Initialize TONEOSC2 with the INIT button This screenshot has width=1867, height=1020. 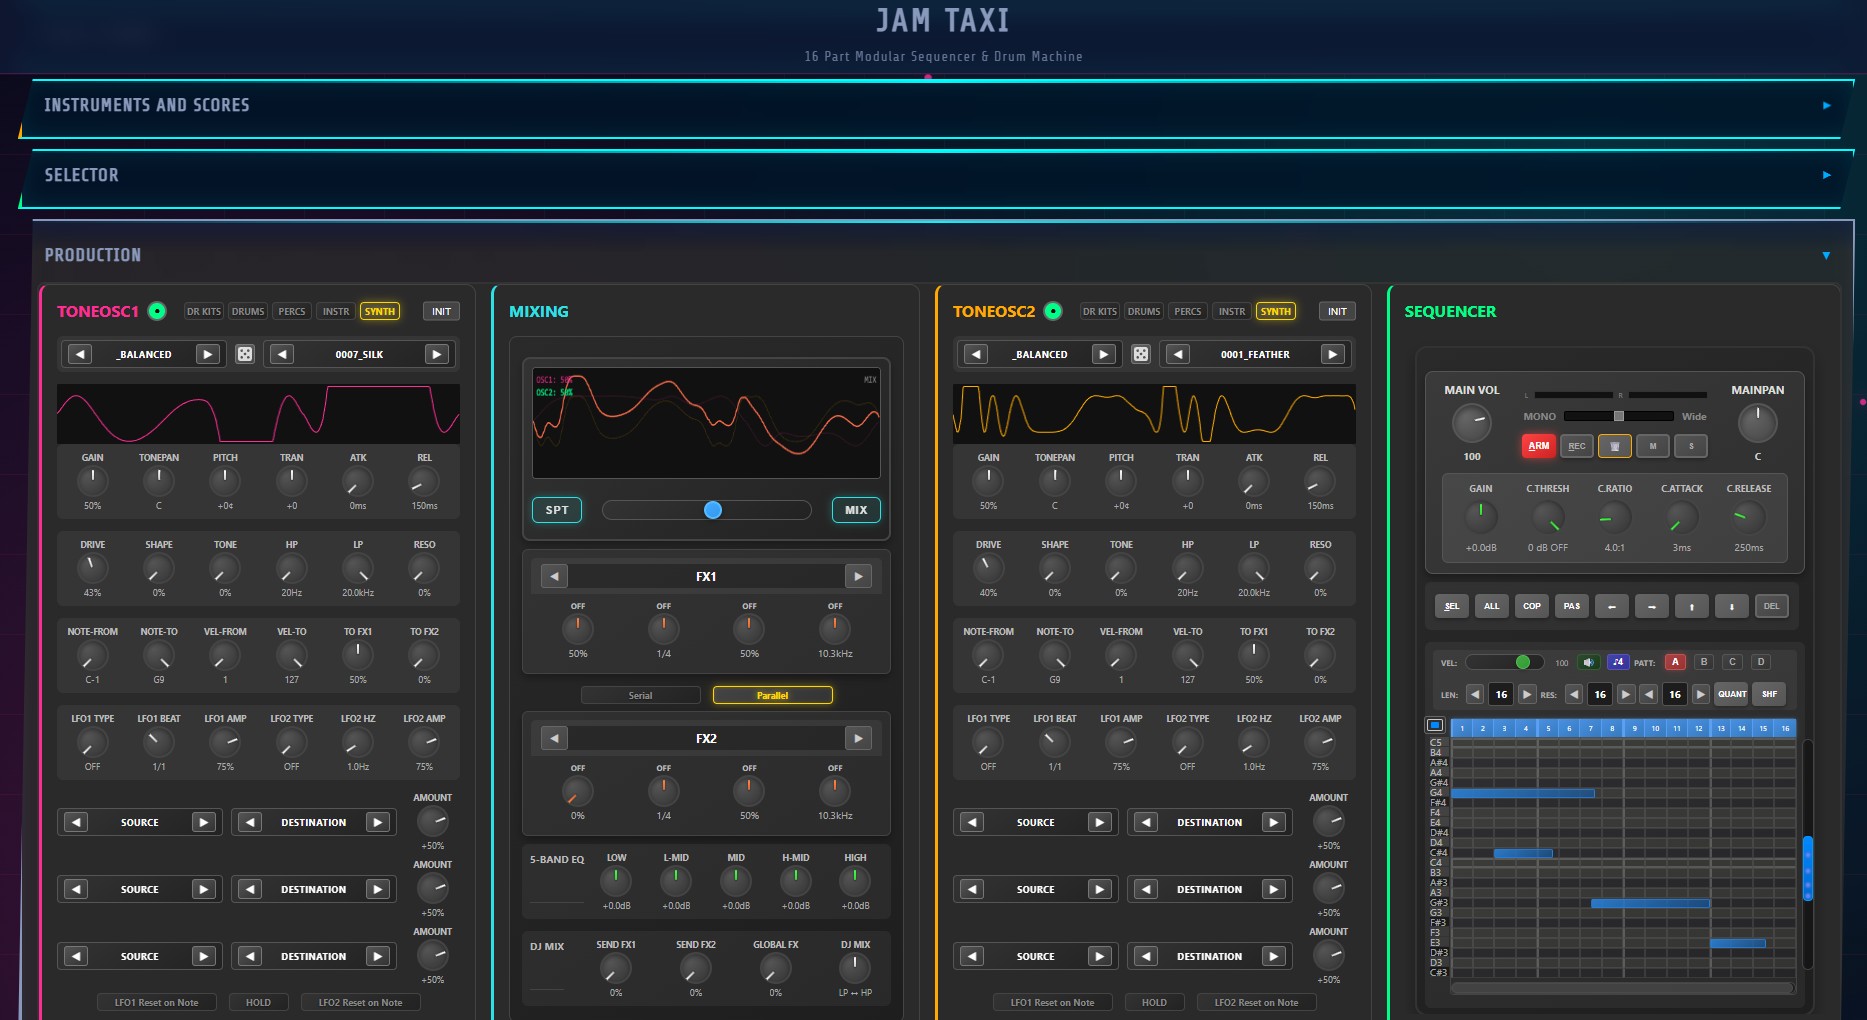click(x=1336, y=311)
